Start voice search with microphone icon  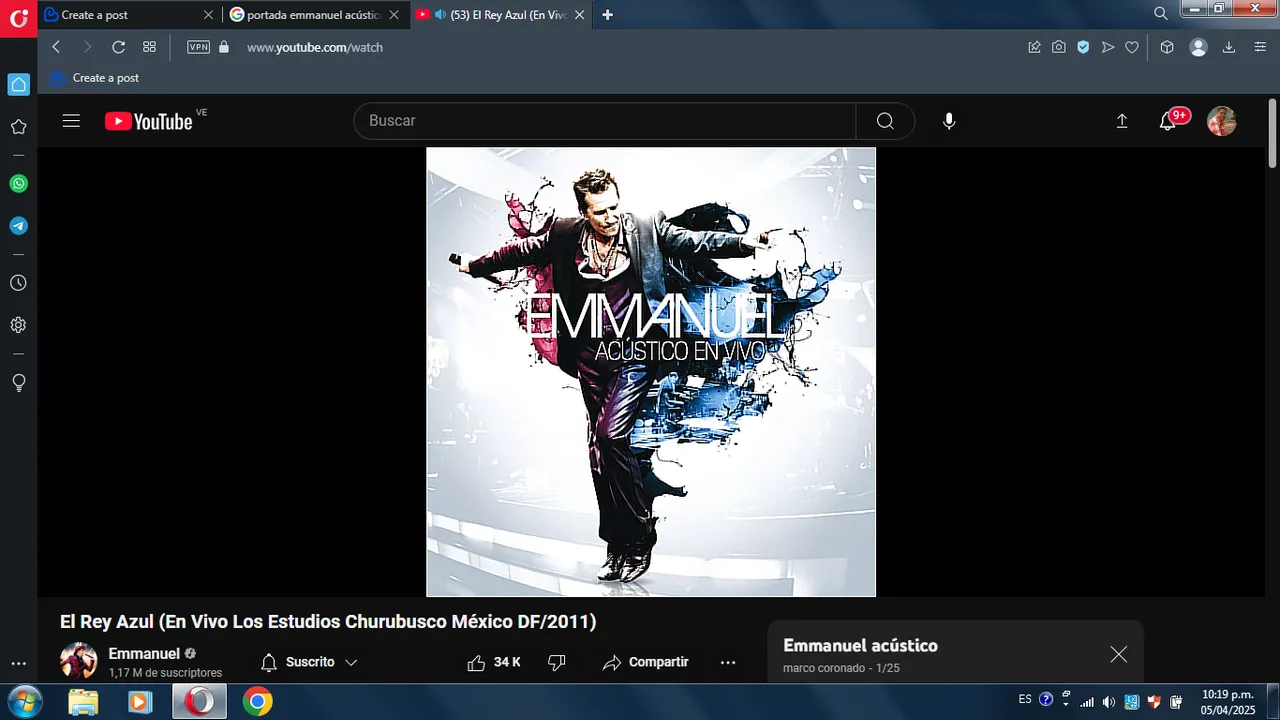click(x=949, y=121)
